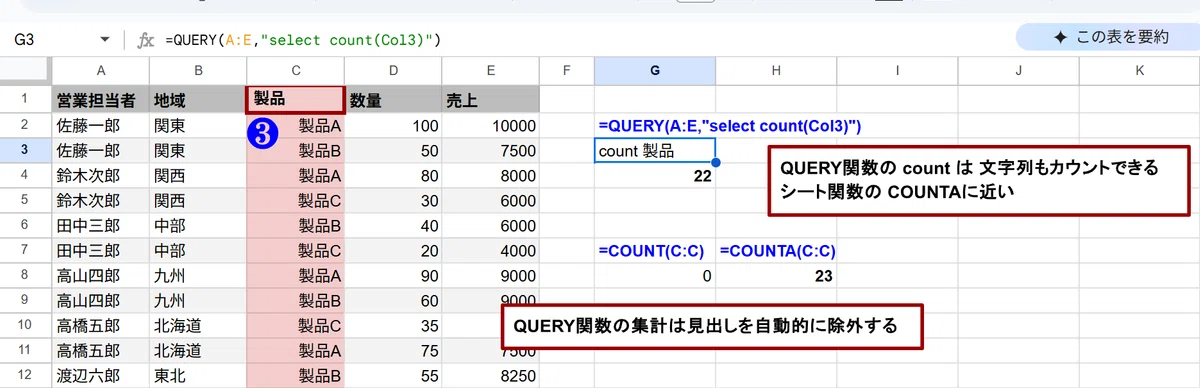The image size is (1200, 388).
Task: Select column K header
Action: click(1139, 70)
